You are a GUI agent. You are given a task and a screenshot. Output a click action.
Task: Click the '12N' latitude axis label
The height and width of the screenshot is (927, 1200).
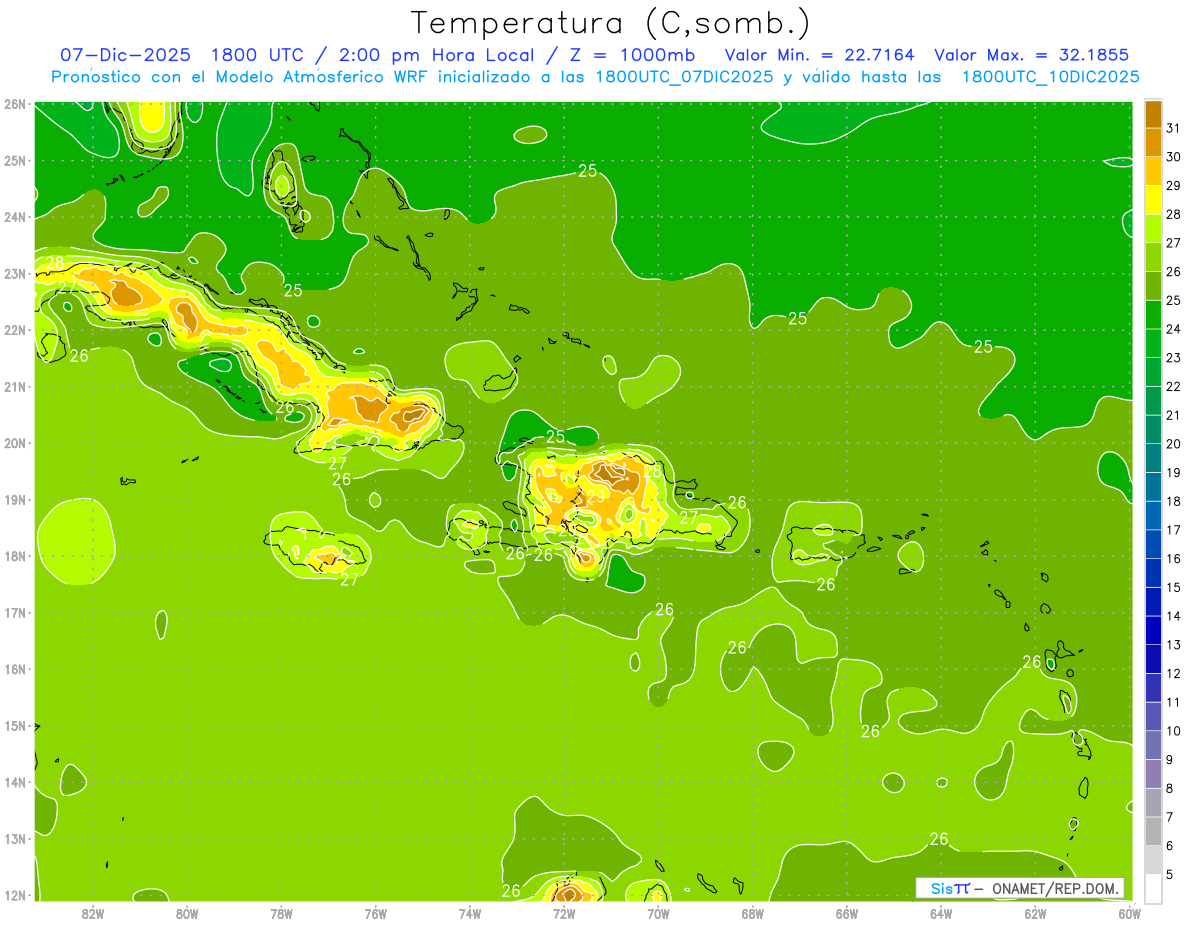click(x=15, y=895)
